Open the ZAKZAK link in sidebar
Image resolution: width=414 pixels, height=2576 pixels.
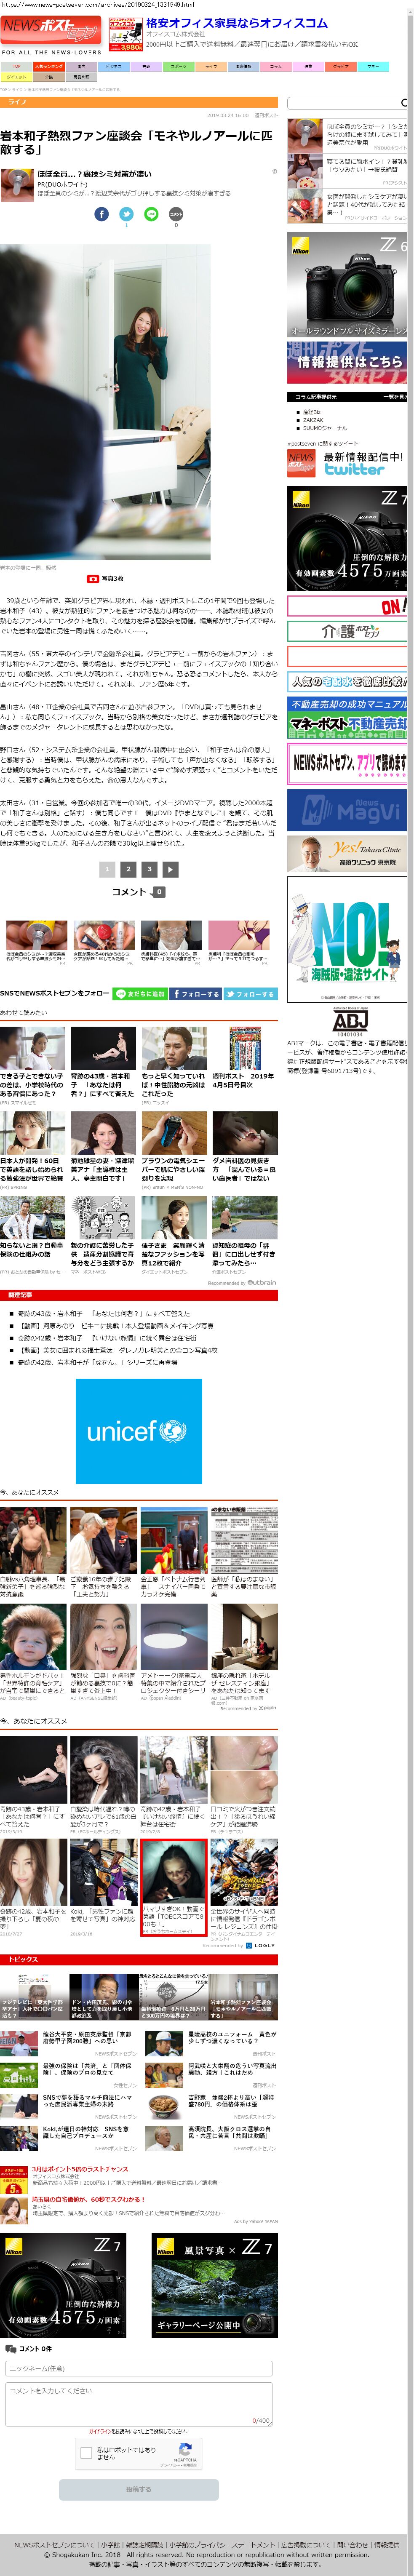pos(313,420)
